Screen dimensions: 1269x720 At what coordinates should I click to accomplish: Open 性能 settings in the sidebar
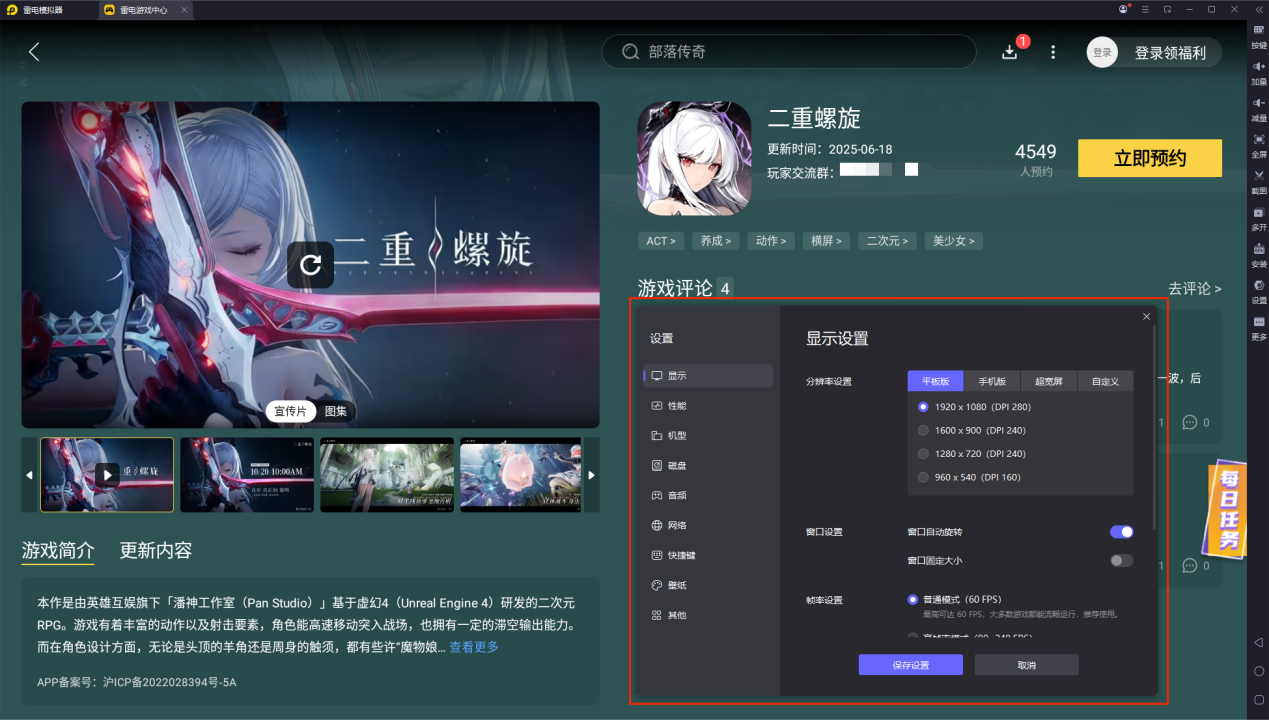(708, 406)
